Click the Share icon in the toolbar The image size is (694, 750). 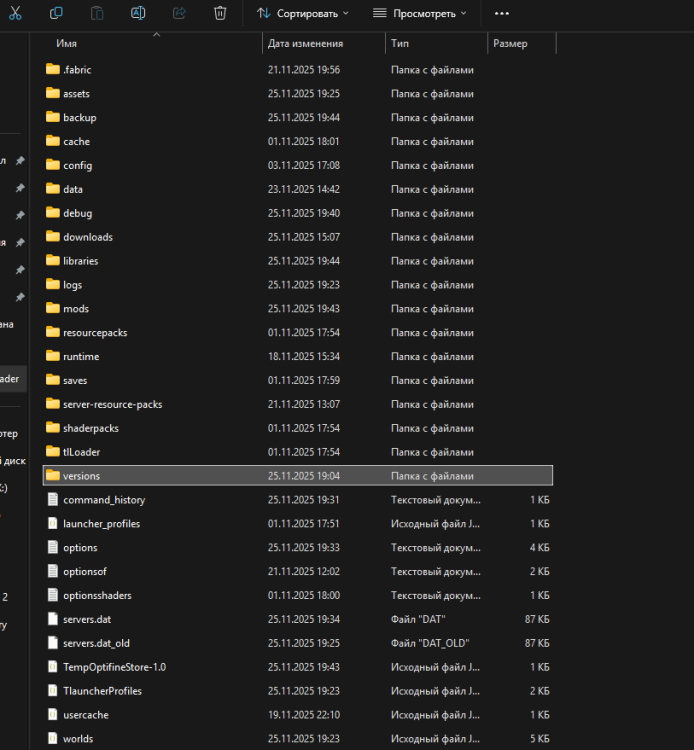tap(179, 13)
